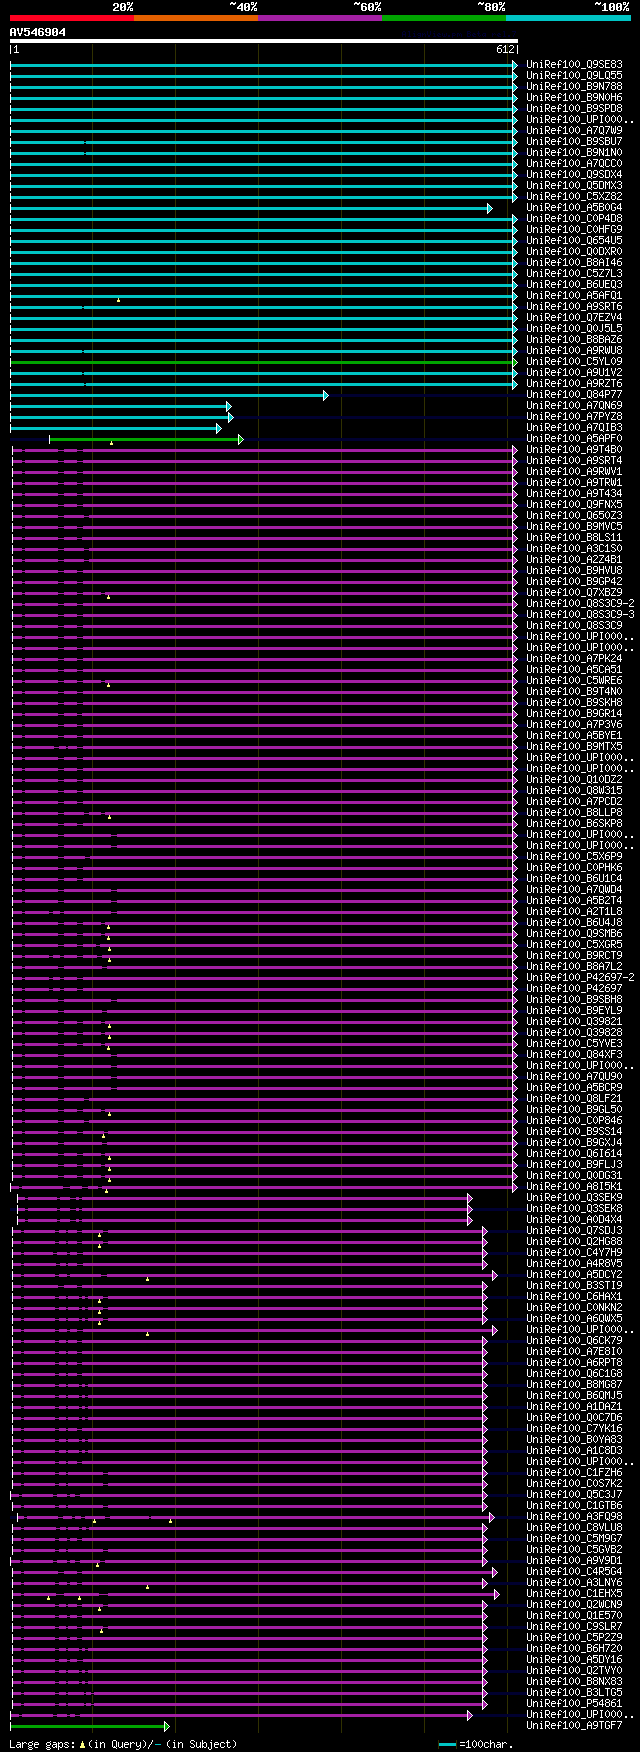This screenshot has width=640, height=1752.
Task: Select the UniRef100_P54861 label
Action: [574, 1703]
